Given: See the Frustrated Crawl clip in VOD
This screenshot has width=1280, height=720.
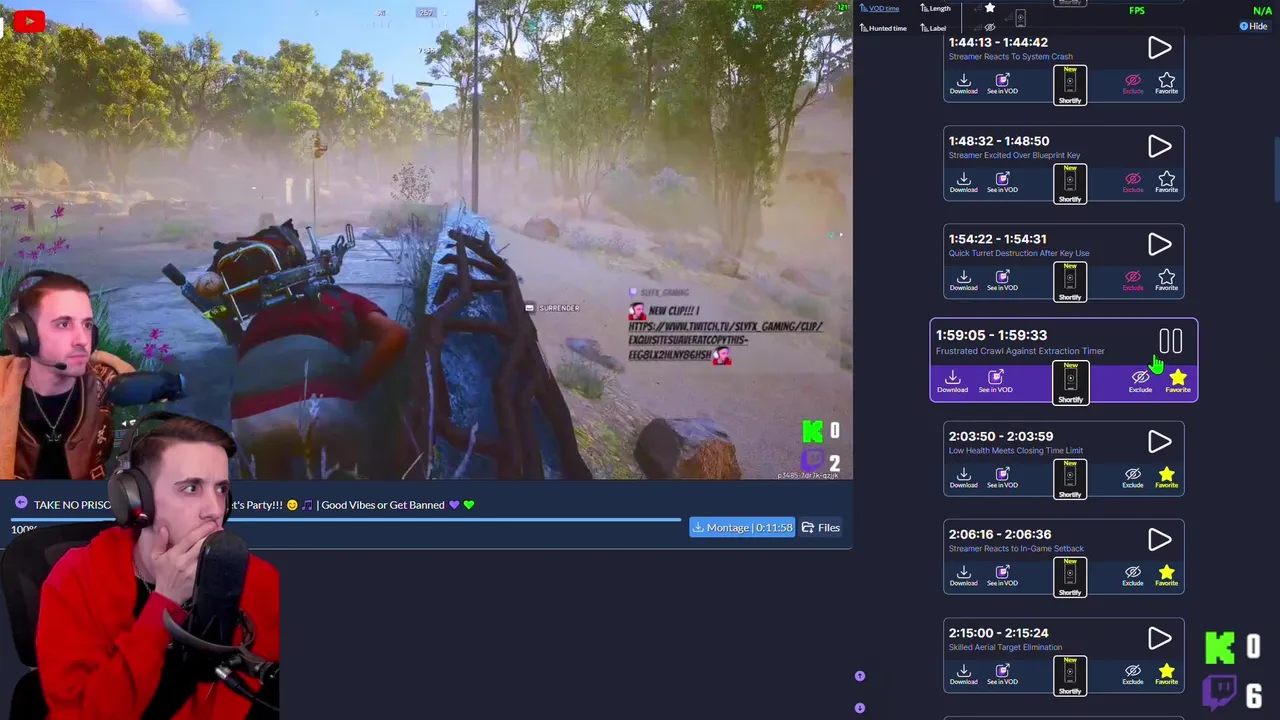Looking at the screenshot, I should point(995,381).
